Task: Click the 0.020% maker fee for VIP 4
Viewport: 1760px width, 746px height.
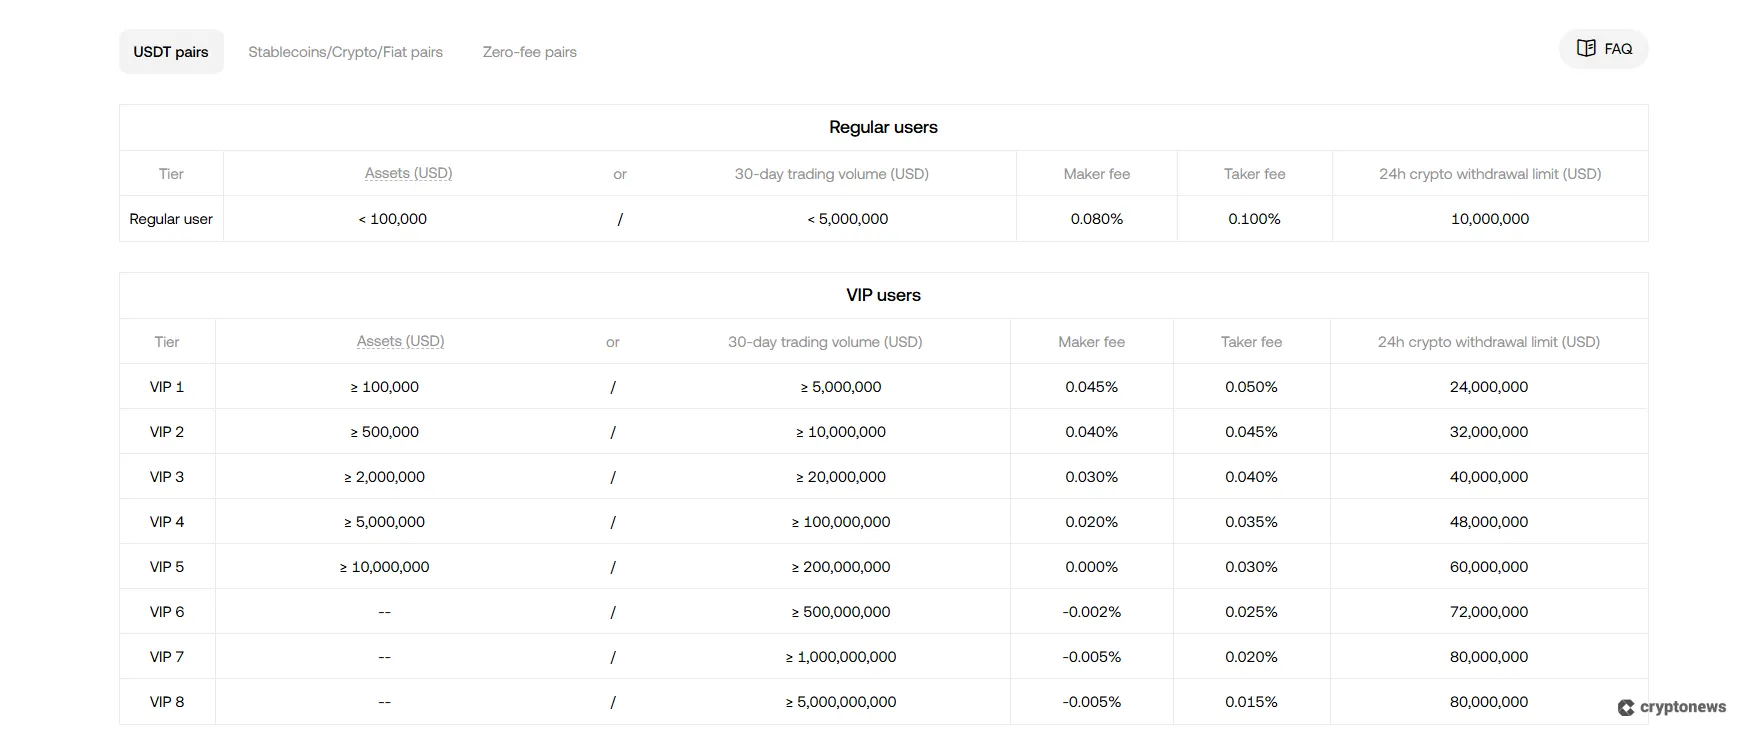Action: pos(1091,522)
